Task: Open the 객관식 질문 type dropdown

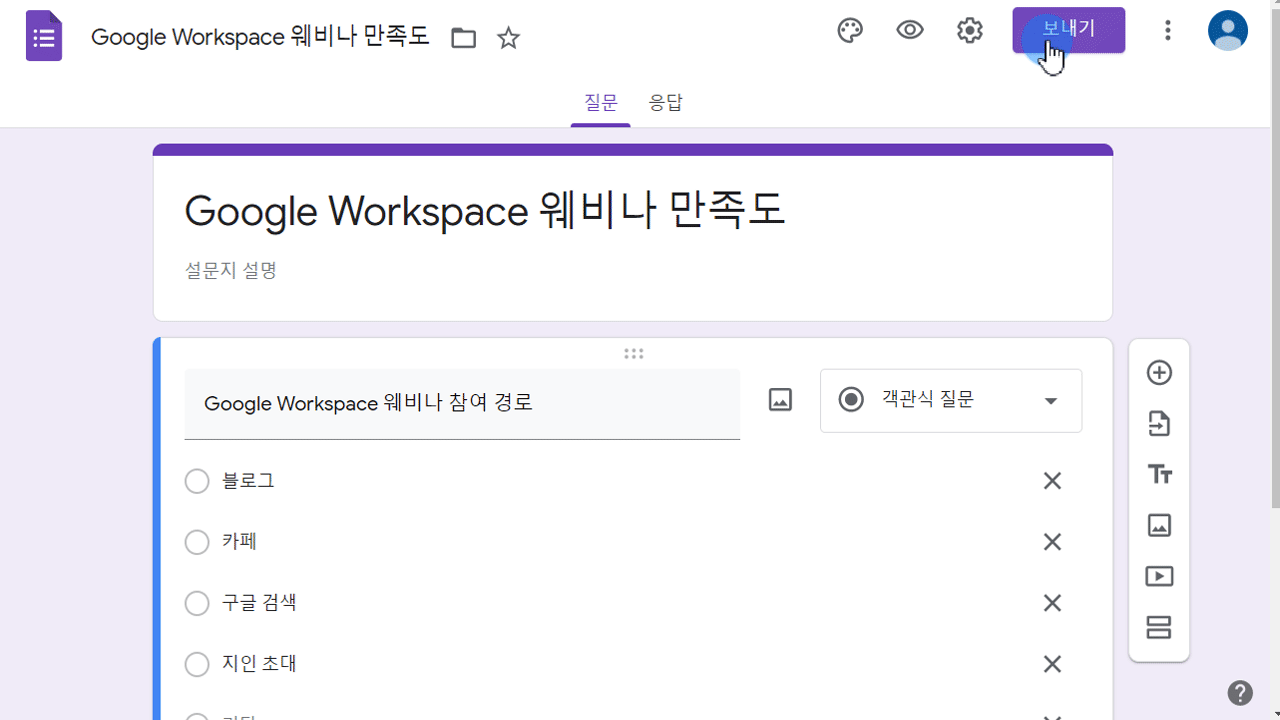Action: 951,401
